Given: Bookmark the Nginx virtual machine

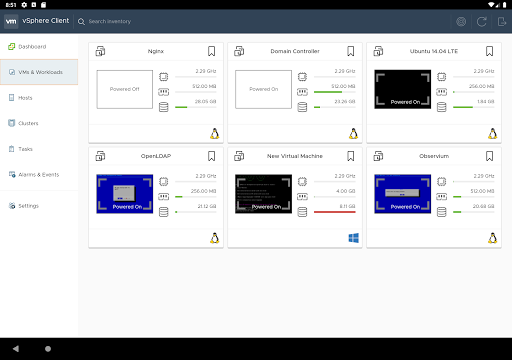Looking at the screenshot, I should click(x=211, y=51).
